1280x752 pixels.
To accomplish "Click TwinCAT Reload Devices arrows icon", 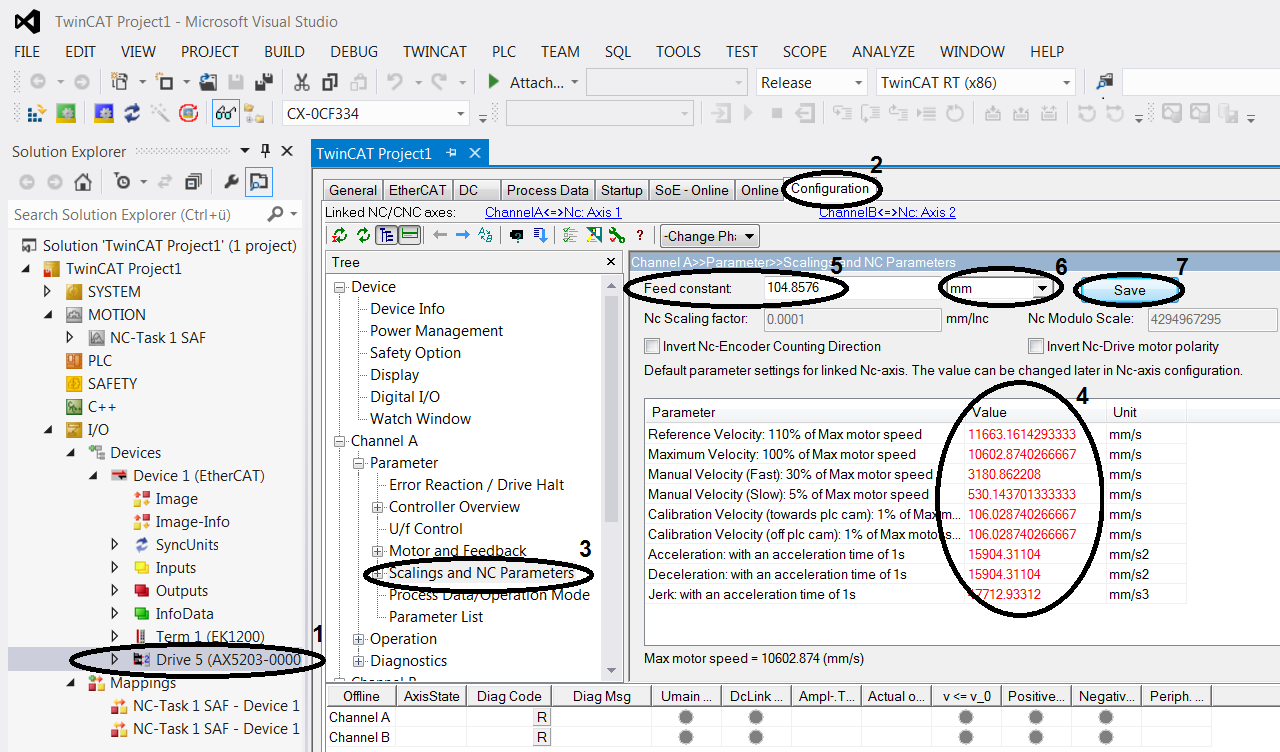I will (132, 114).
